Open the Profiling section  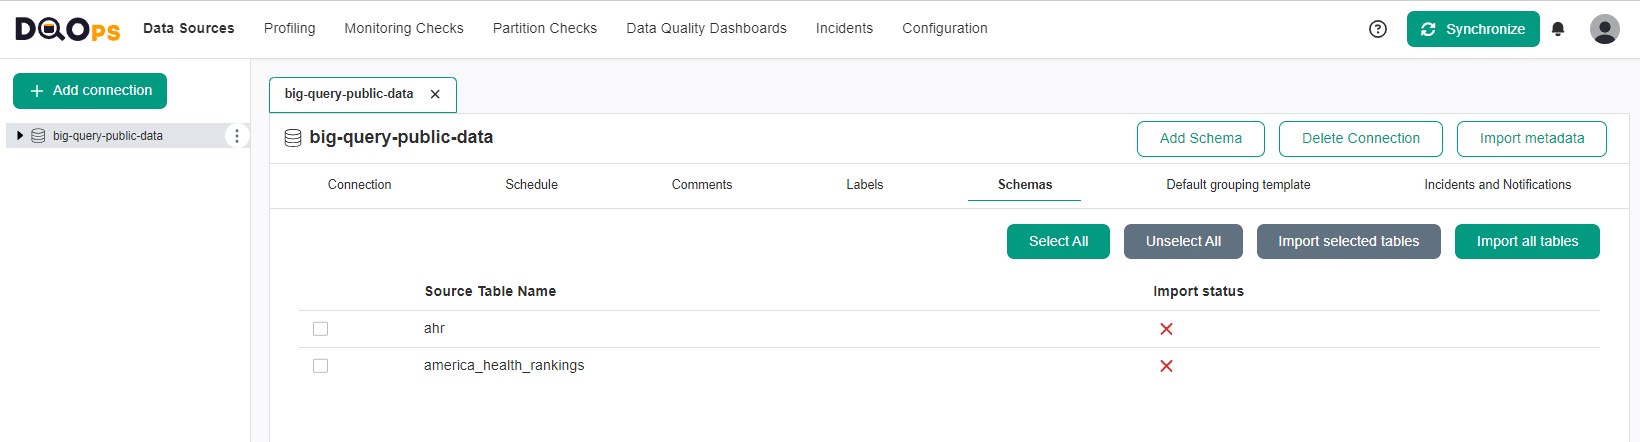point(290,28)
